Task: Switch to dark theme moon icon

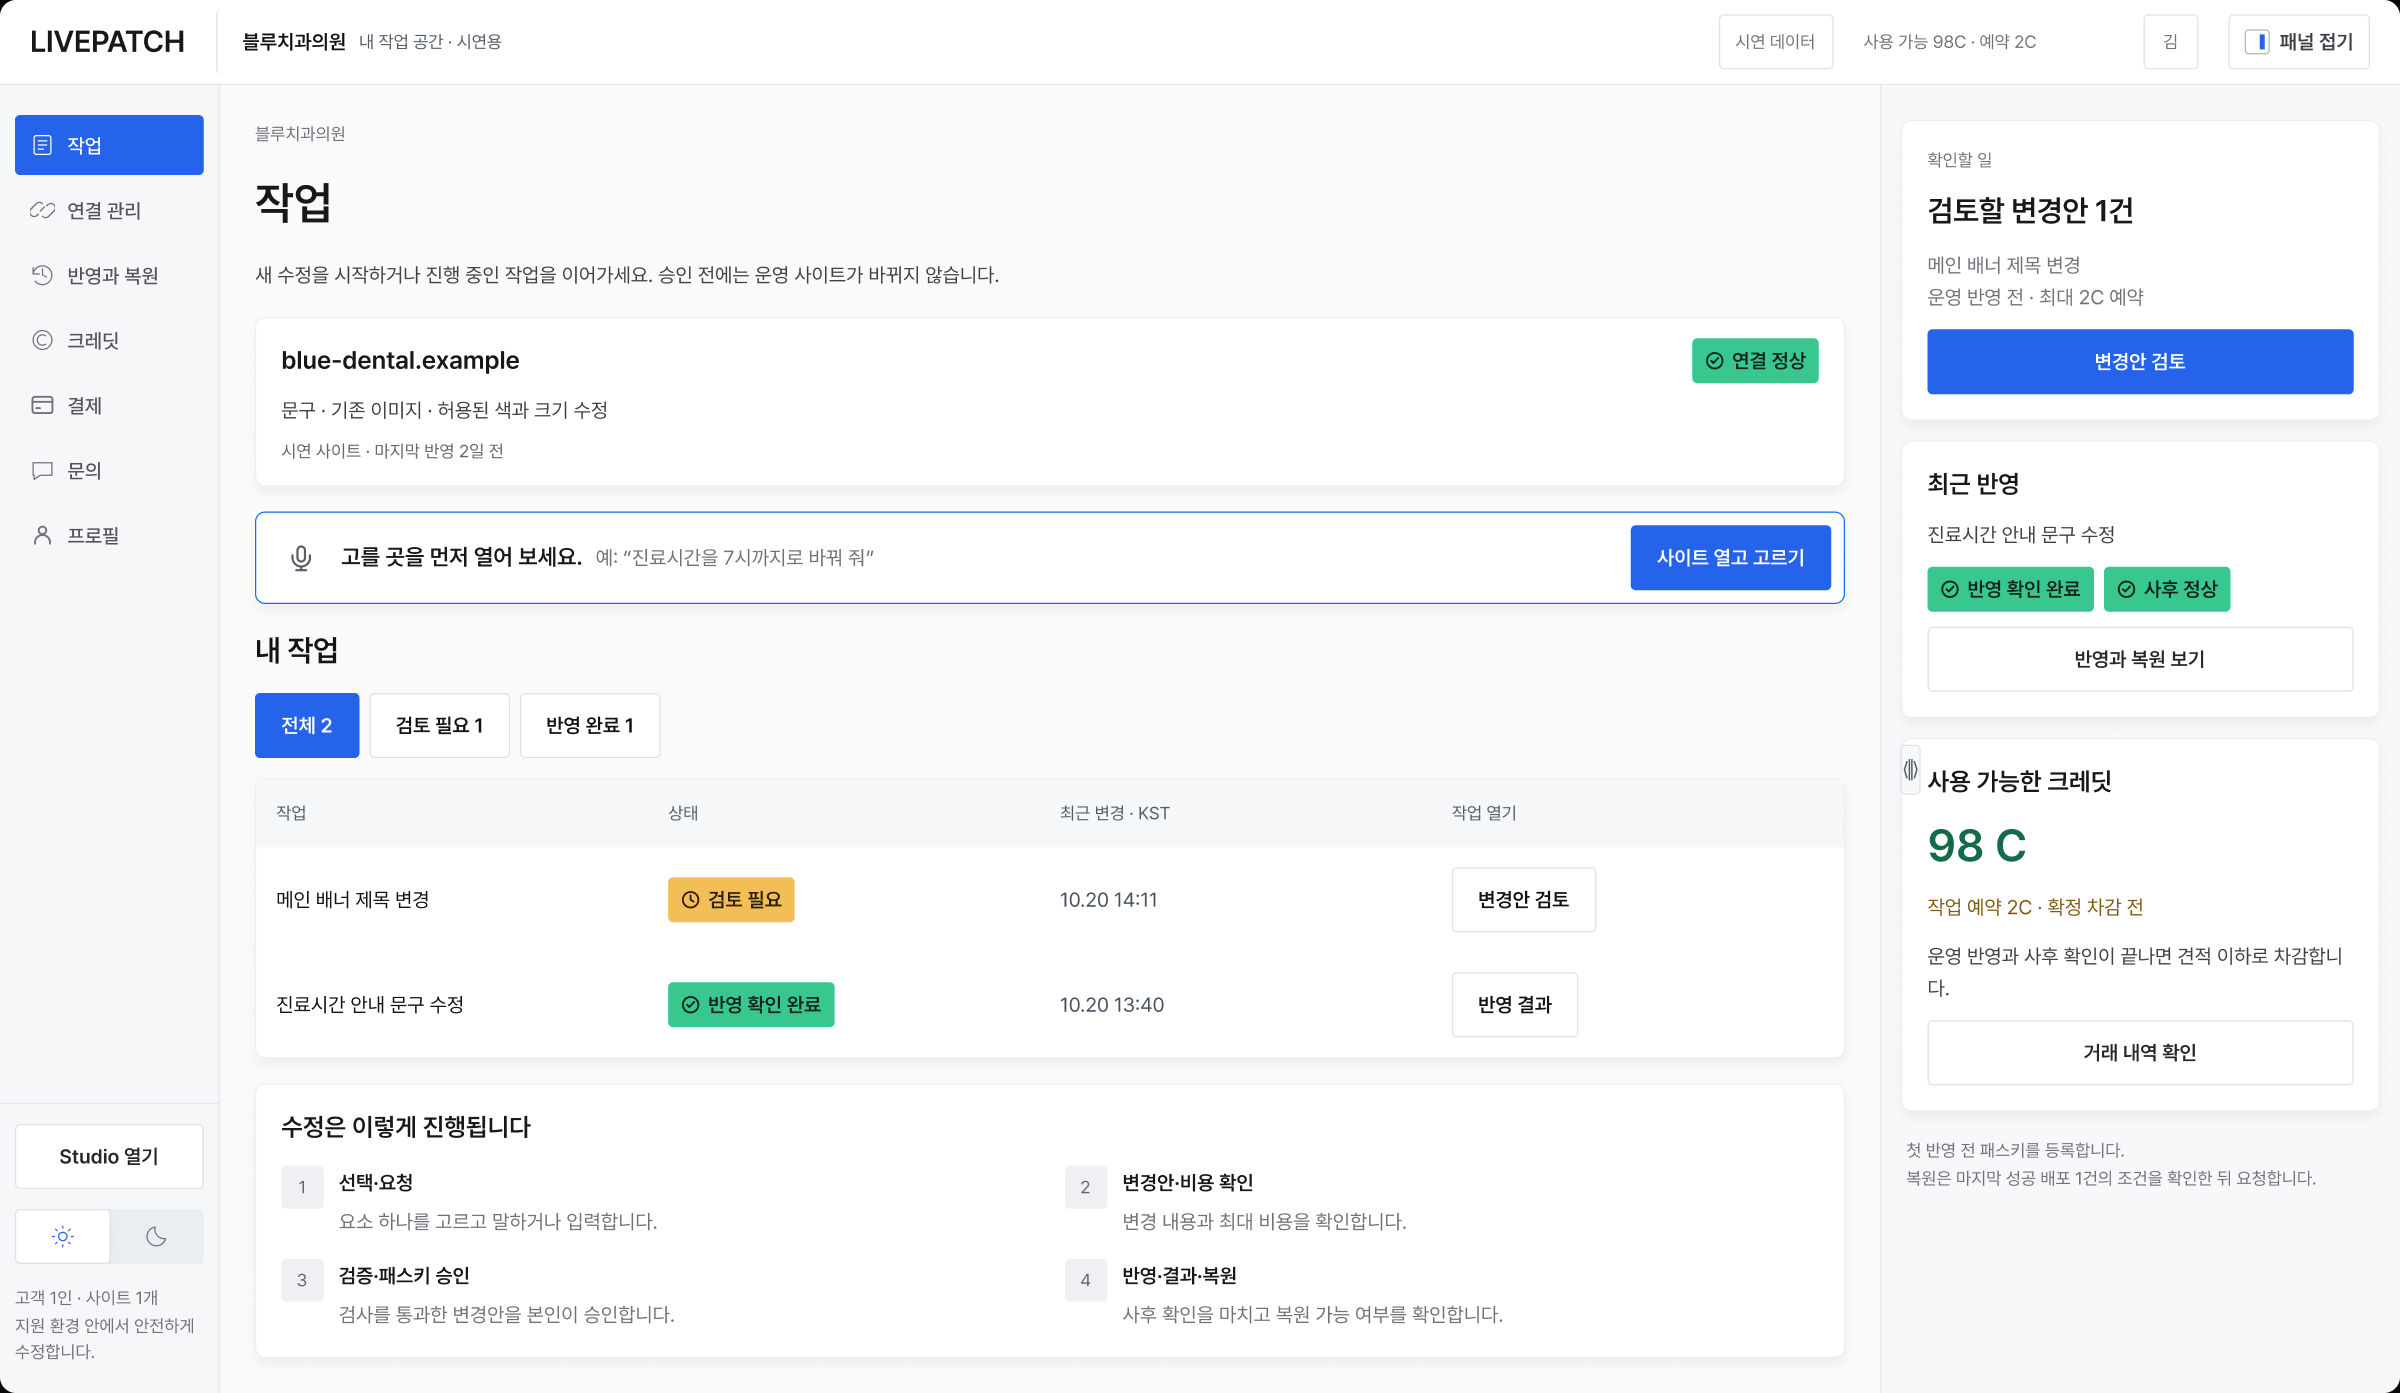Action: click(x=156, y=1237)
